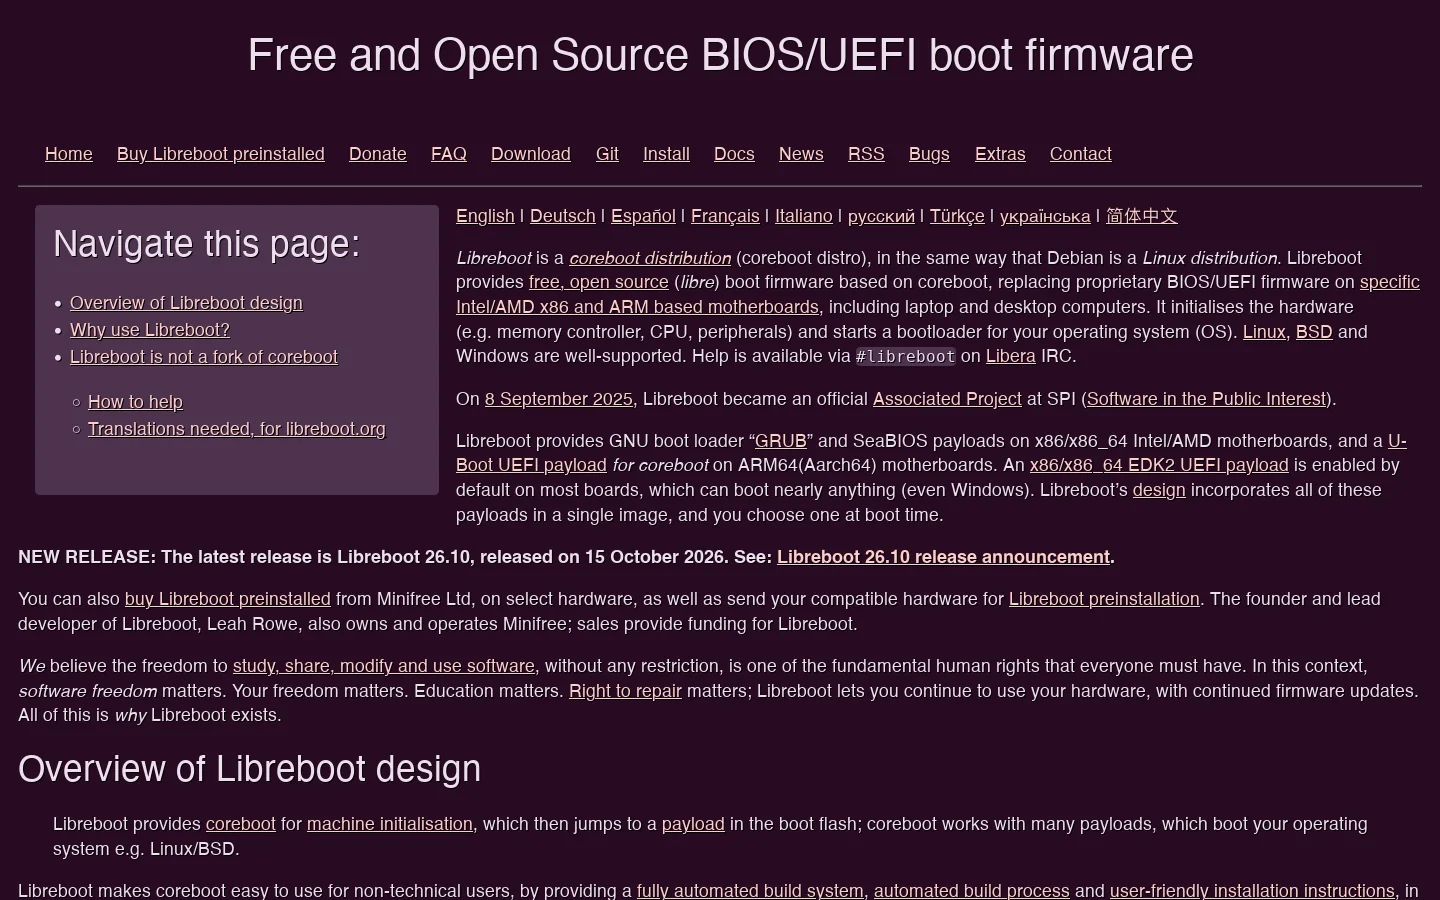Image resolution: width=1440 pixels, height=900 pixels.
Task: Open study, share, modify and use software link
Action: (x=384, y=666)
